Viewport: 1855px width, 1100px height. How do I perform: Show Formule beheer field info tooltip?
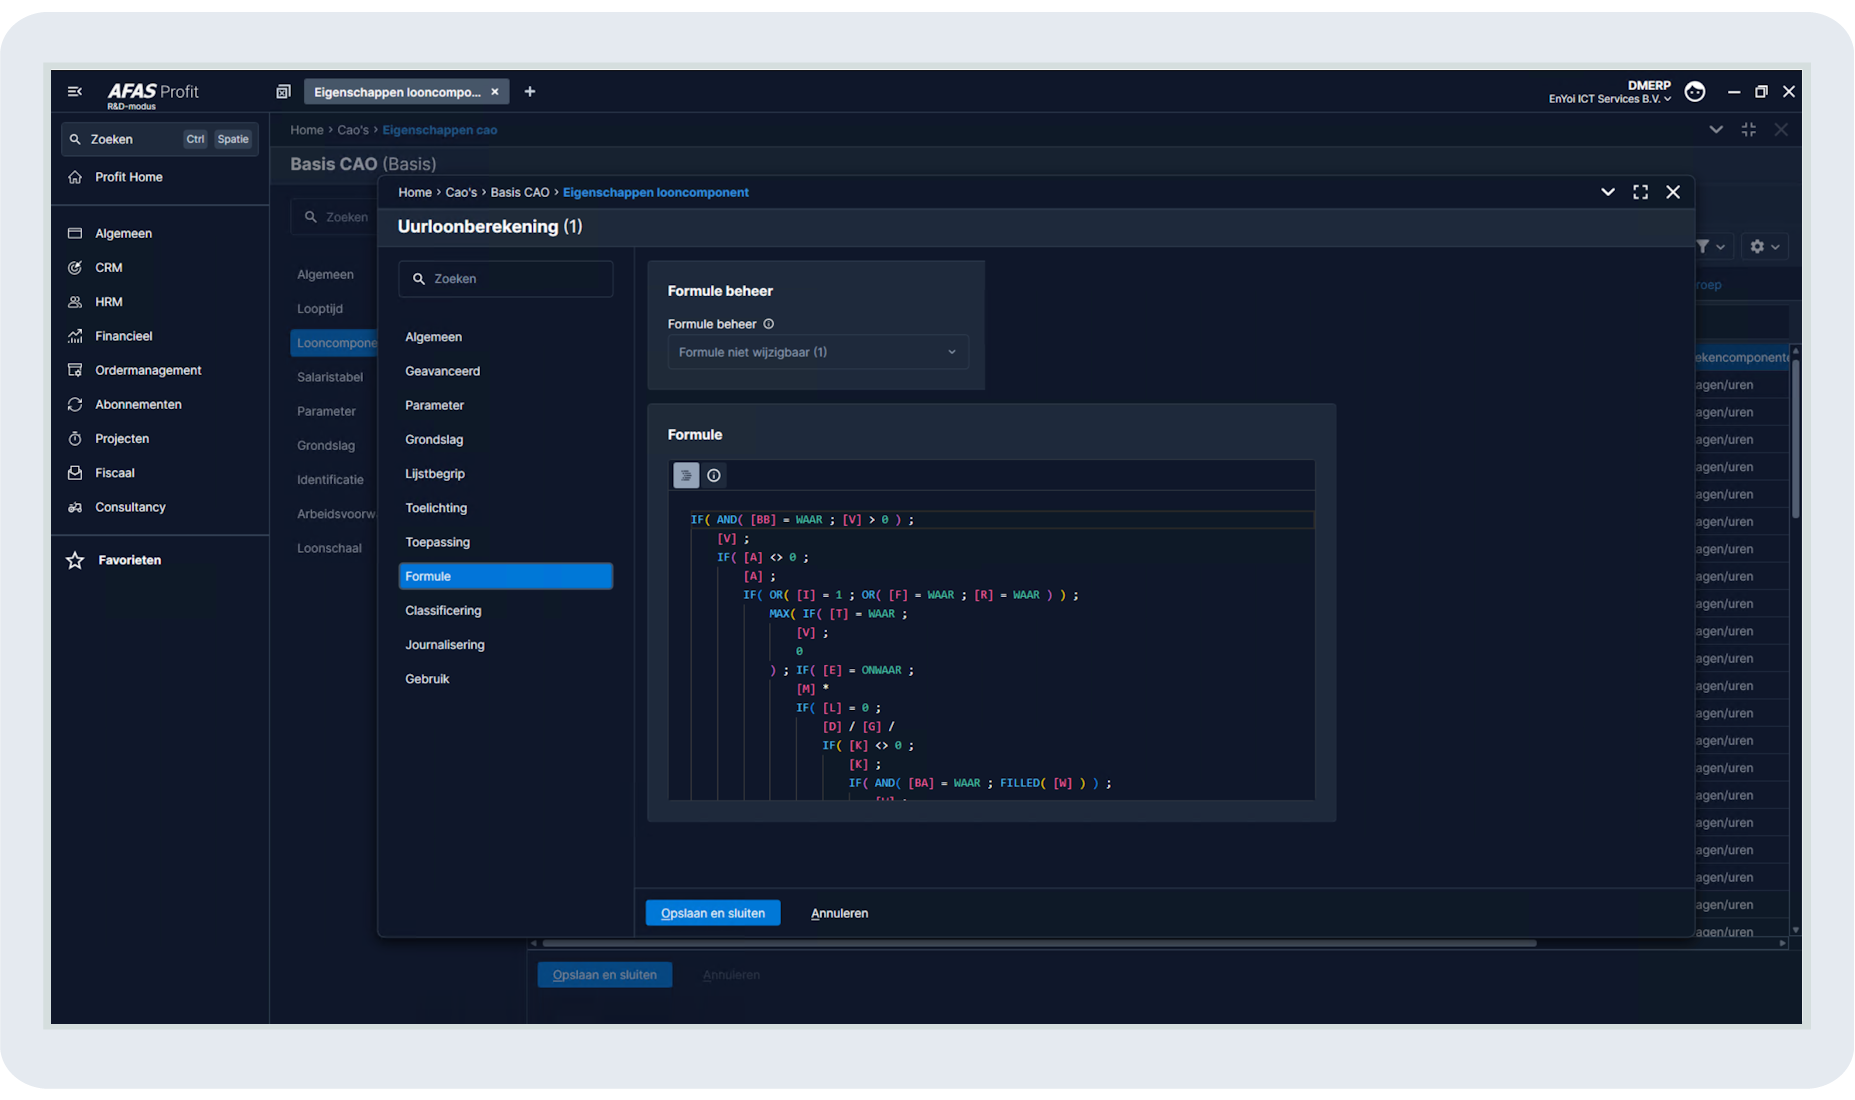click(x=769, y=324)
